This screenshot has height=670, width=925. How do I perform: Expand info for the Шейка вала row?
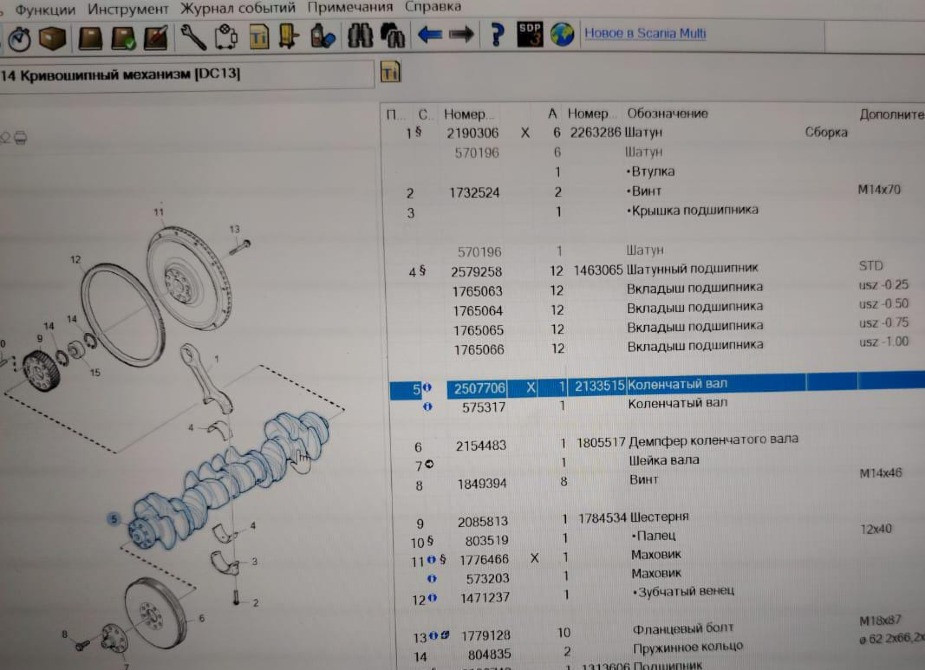430,462
